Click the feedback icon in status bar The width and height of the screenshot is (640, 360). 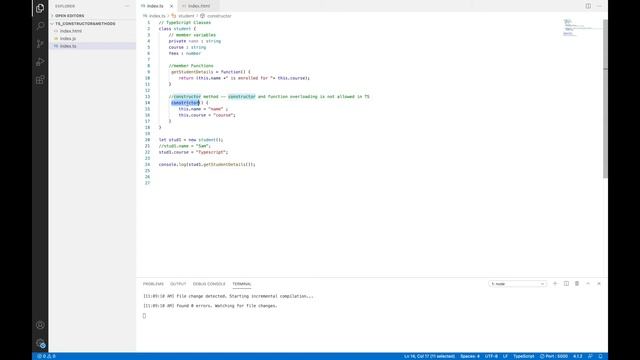(590, 356)
